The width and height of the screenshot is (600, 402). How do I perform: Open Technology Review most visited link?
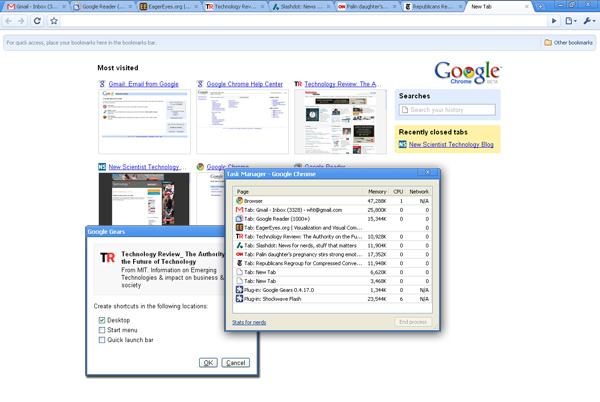(x=341, y=84)
